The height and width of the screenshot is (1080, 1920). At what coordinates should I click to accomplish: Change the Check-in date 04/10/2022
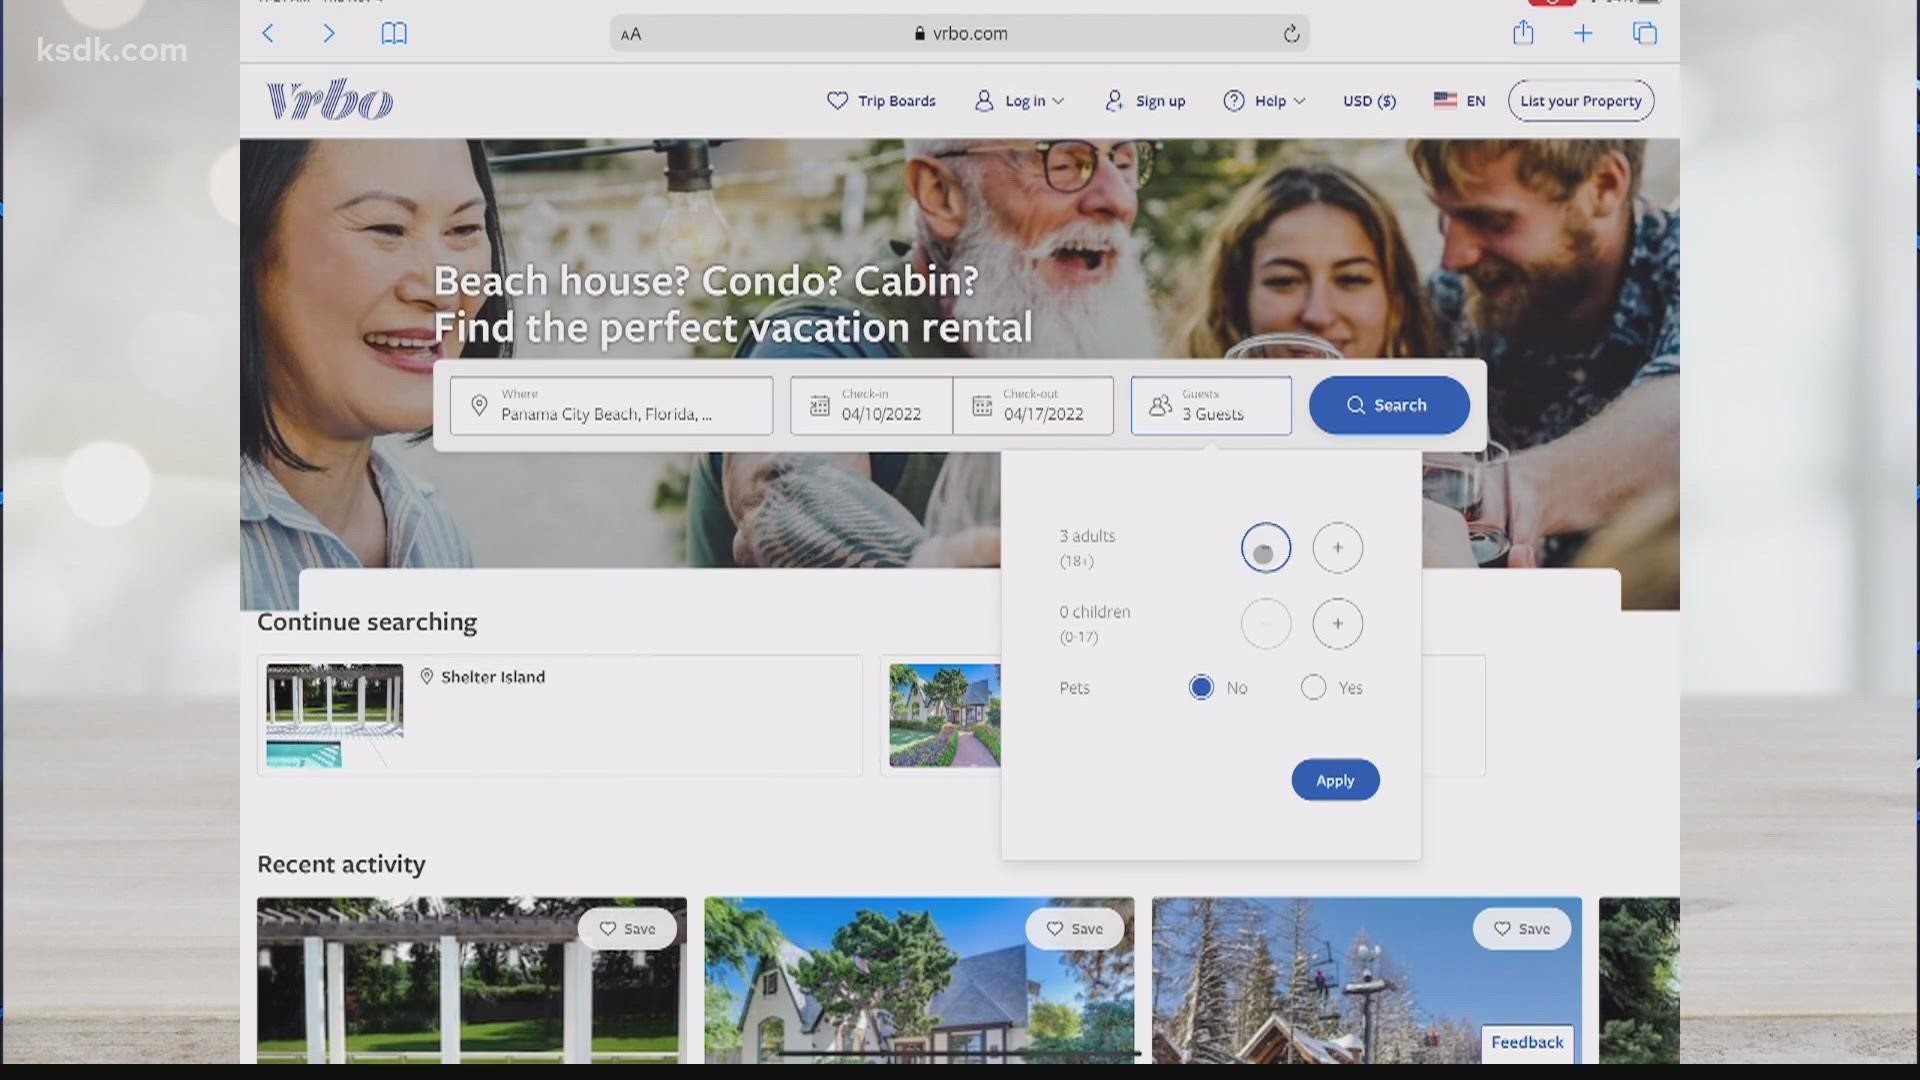click(871, 405)
